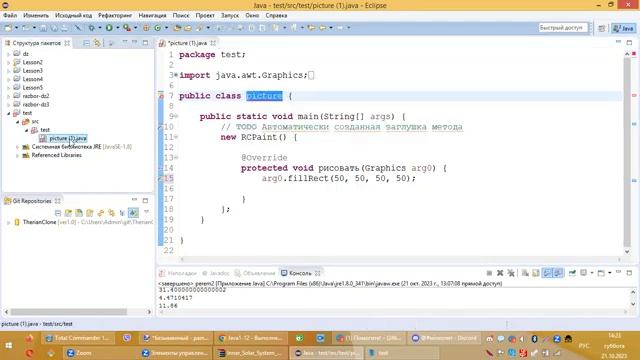Click Hierarchical Branch Layout Git icon

122,213
